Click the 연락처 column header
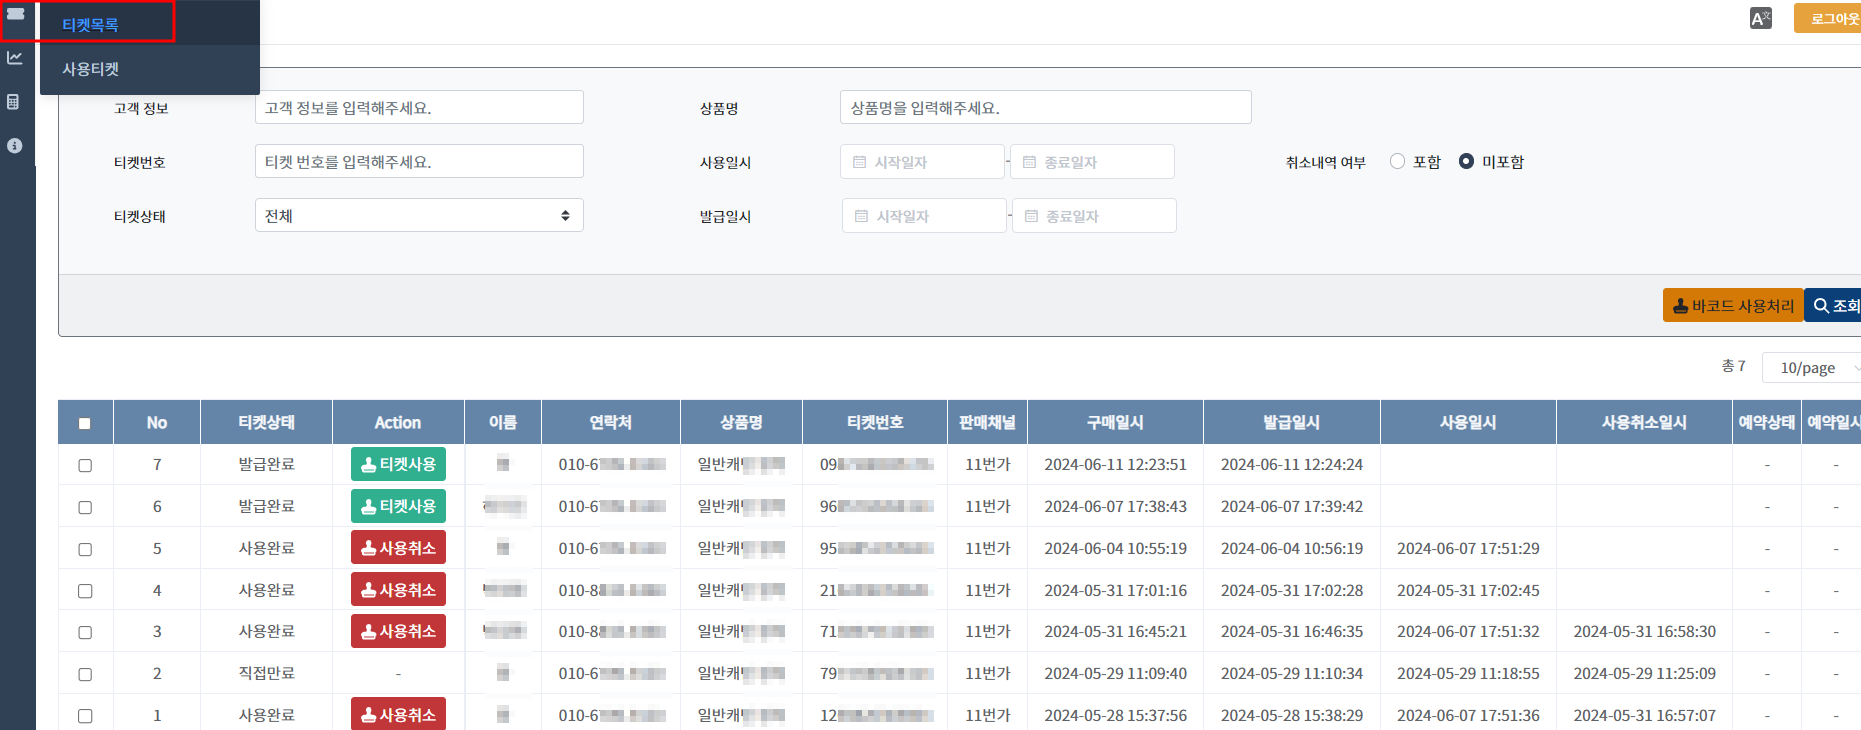Viewport: 1861px width, 730px height. coord(610,422)
